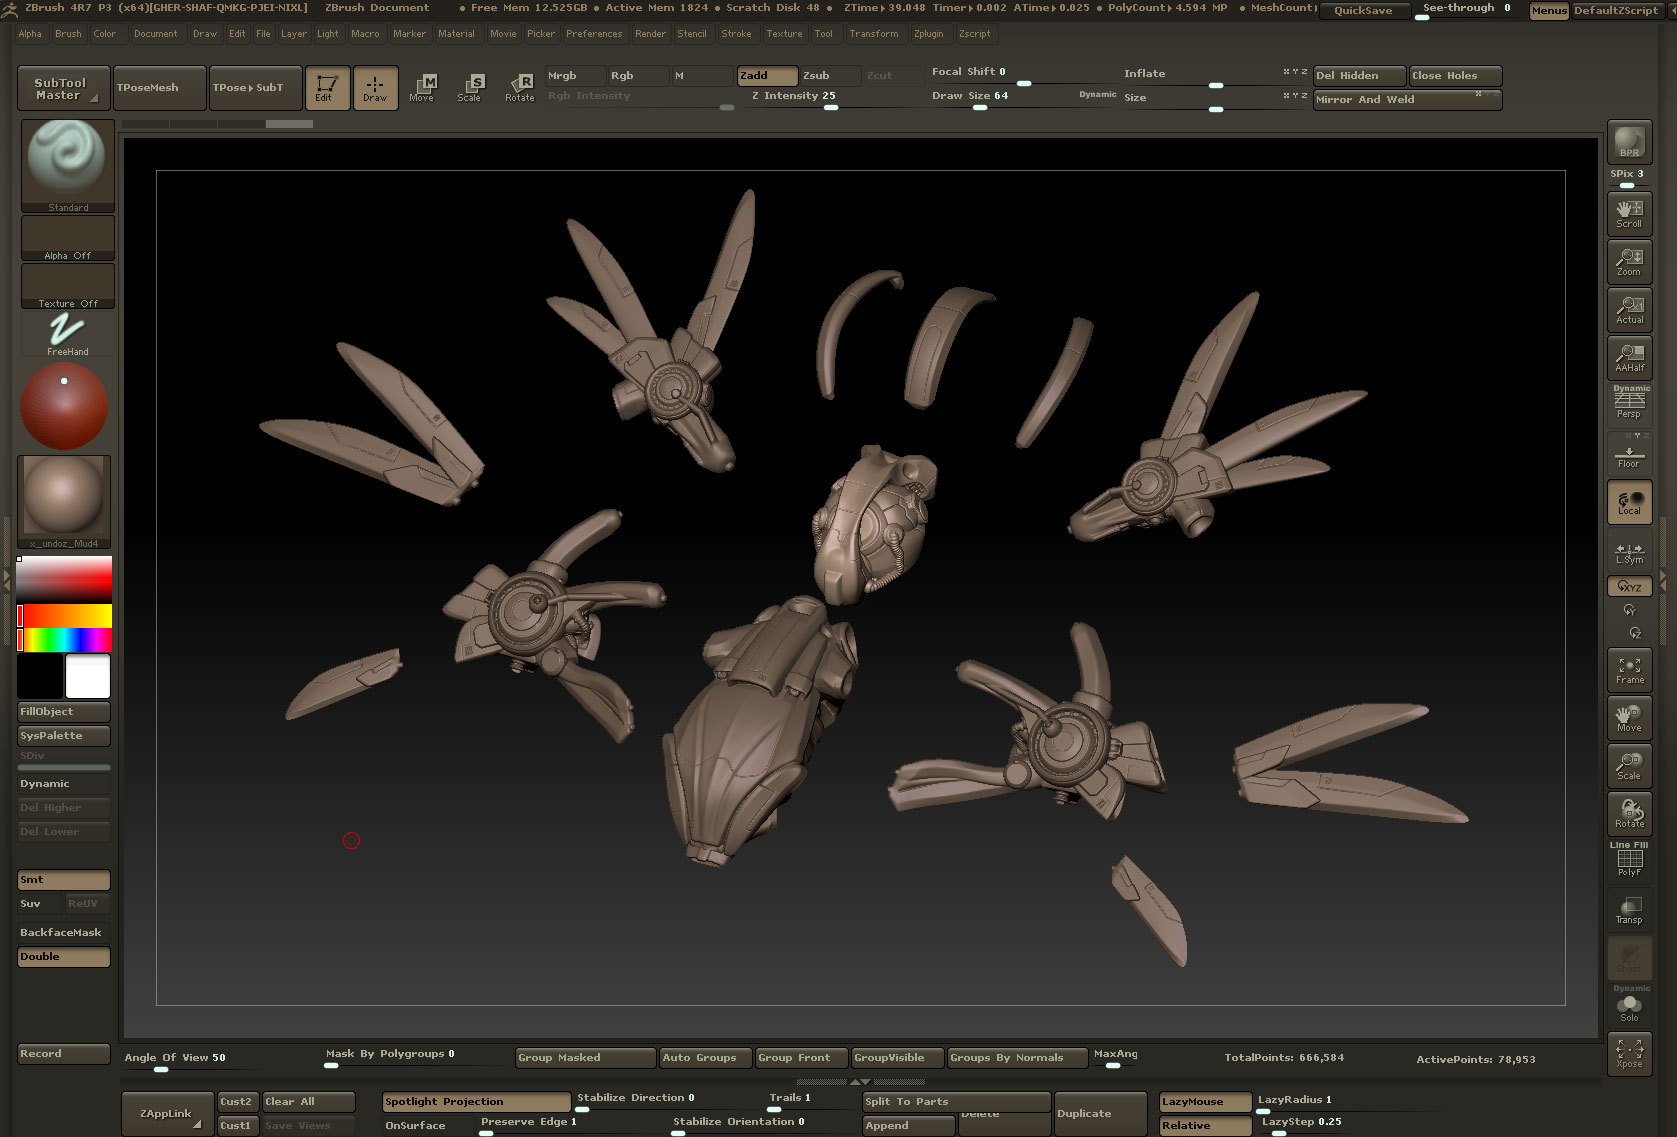Click Mirror And Weld button

point(1407,100)
